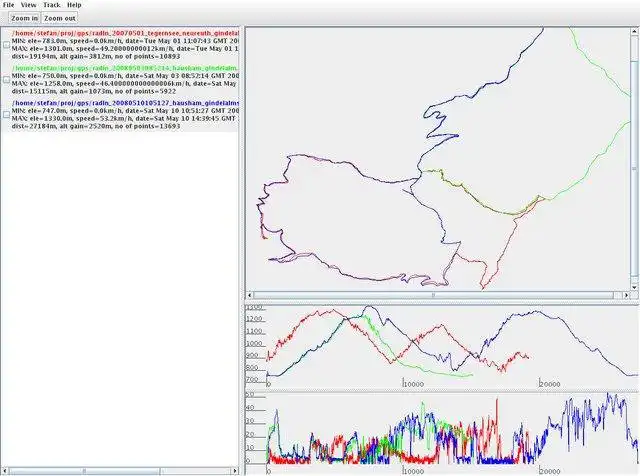This screenshot has width=640, height=476.
Task: Click the 20000 mark on speed chart axis
Action: 550,471
